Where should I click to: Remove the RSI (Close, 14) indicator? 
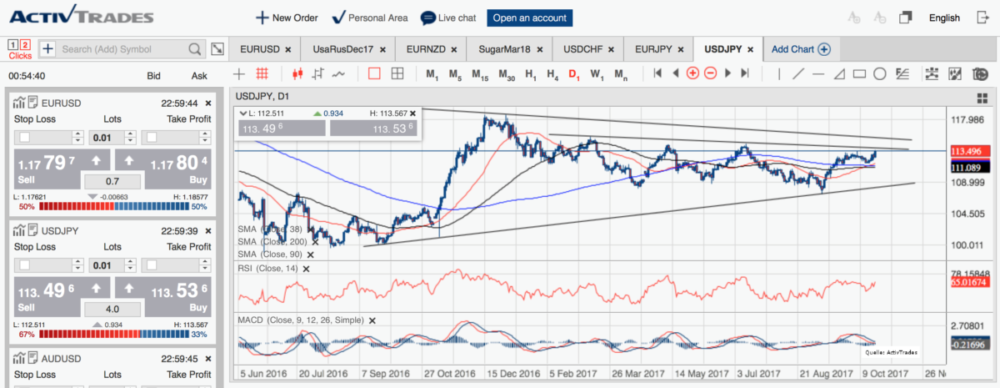point(306,269)
